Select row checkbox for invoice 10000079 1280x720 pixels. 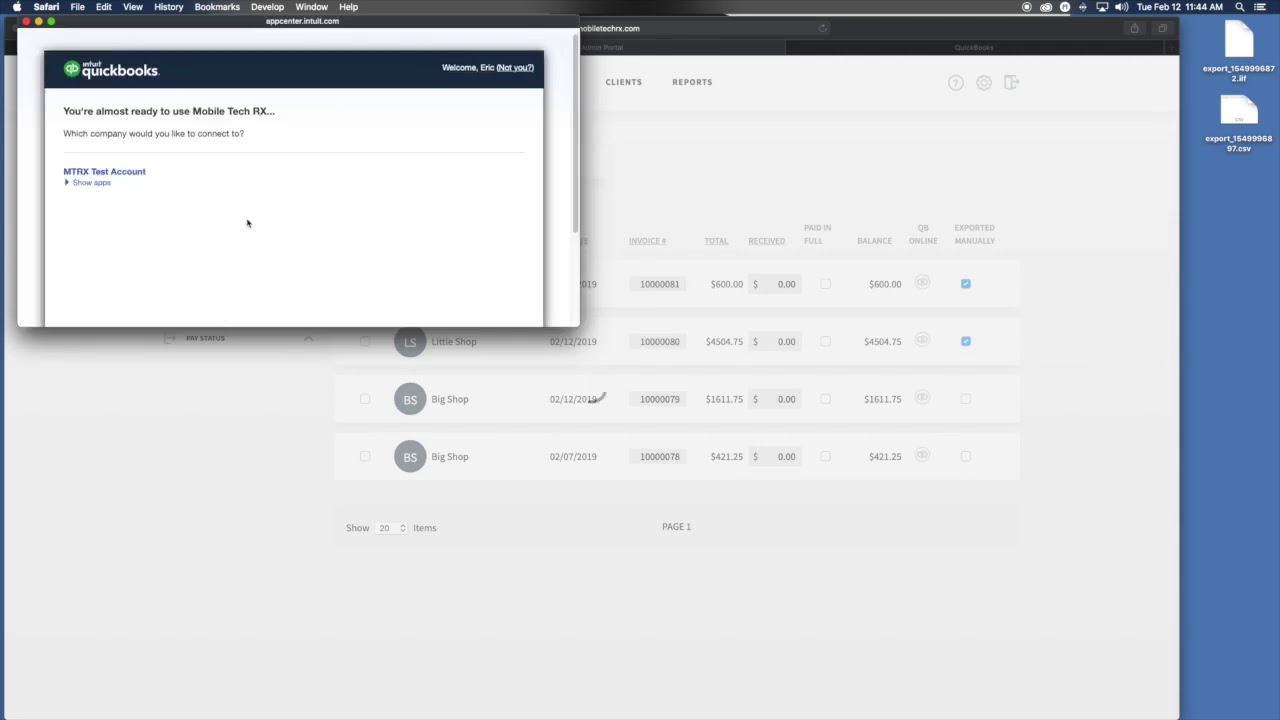pyautogui.click(x=365, y=399)
